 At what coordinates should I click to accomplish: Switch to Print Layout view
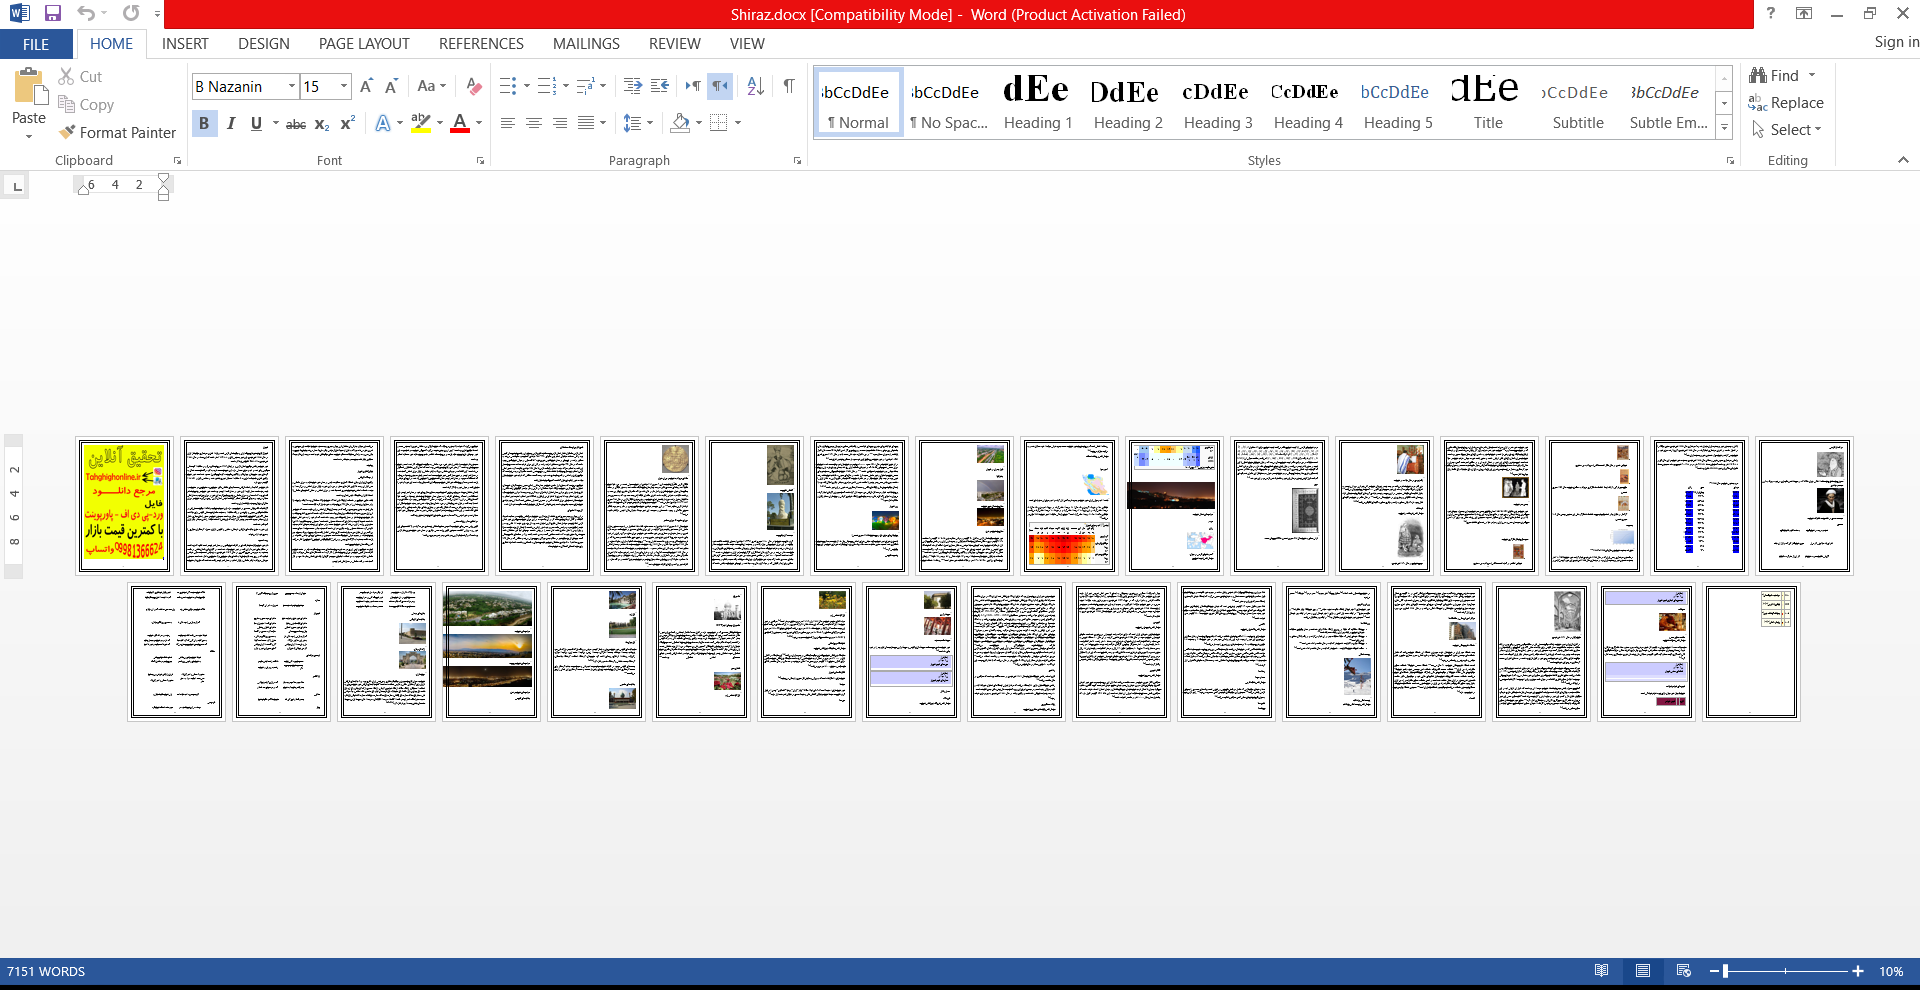(1643, 971)
